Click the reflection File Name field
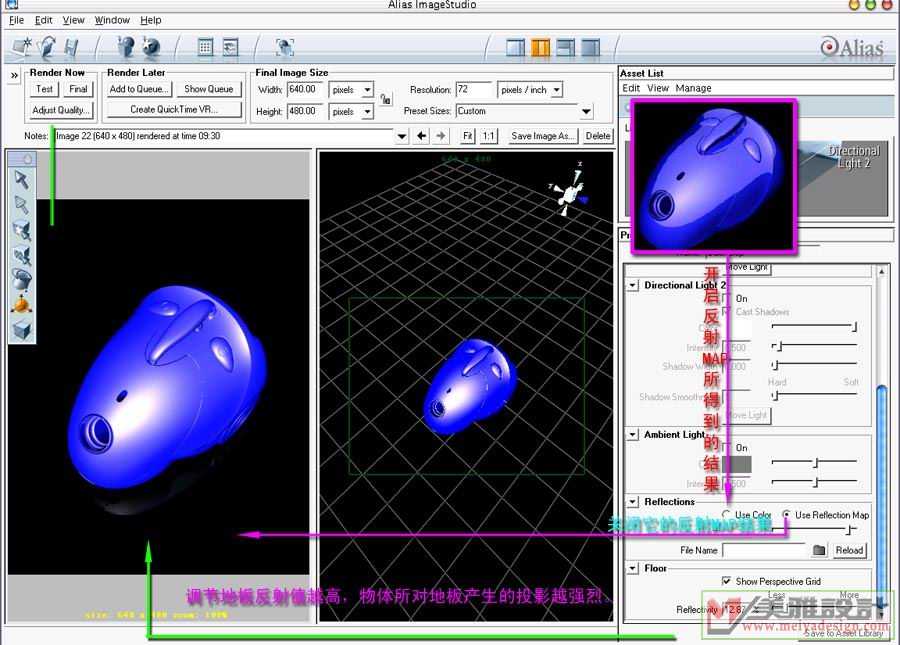The image size is (900, 645). tap(765, 550)
